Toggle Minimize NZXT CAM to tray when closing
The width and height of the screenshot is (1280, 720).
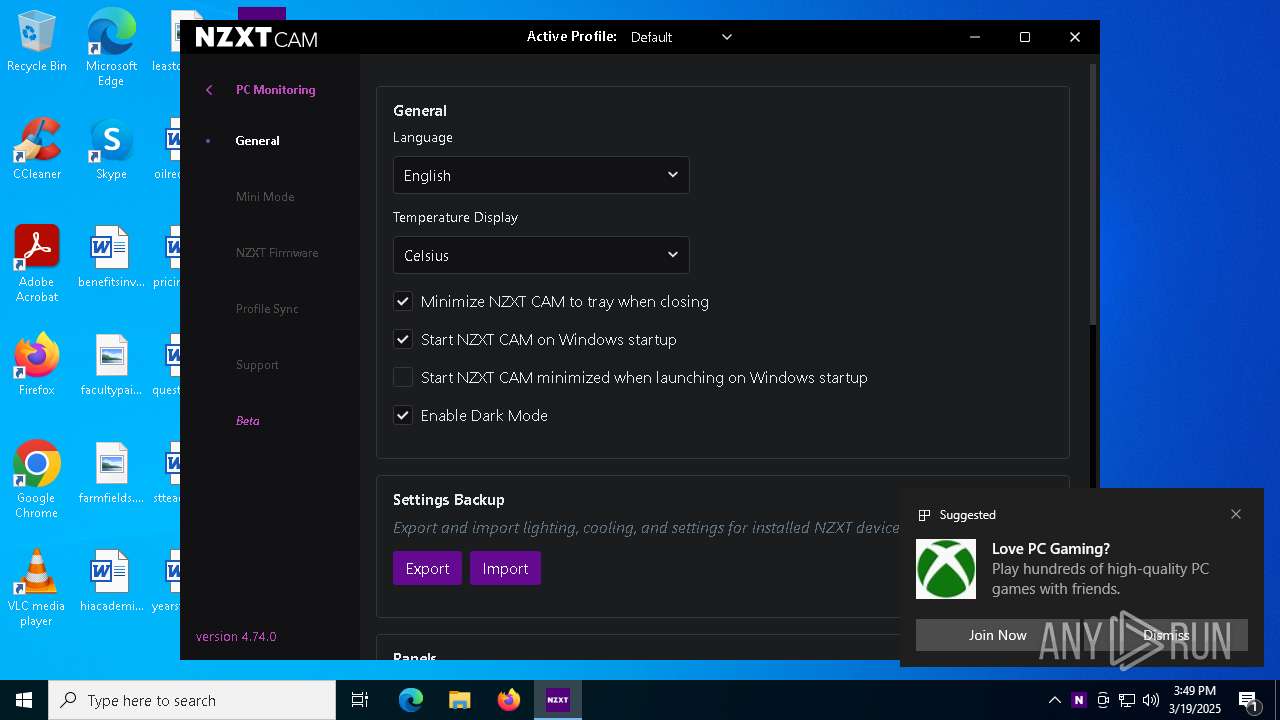[403, 301]
